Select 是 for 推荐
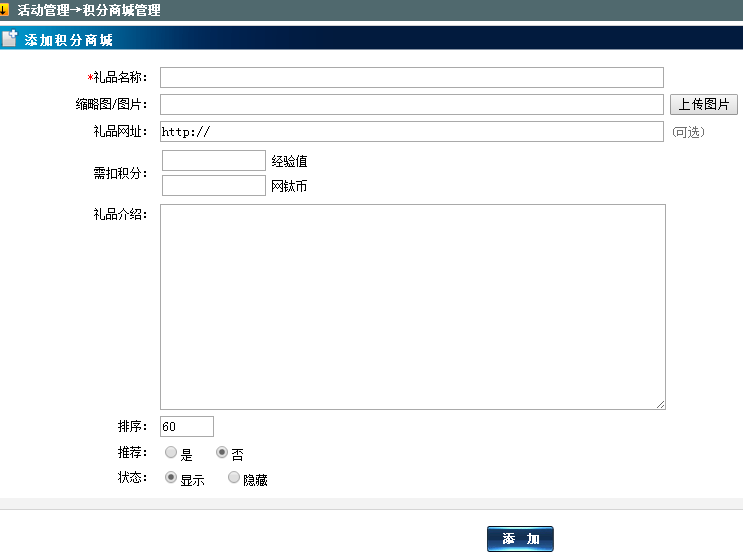The width and height of the screenshot is (743, 559). (x=171, y=452)
